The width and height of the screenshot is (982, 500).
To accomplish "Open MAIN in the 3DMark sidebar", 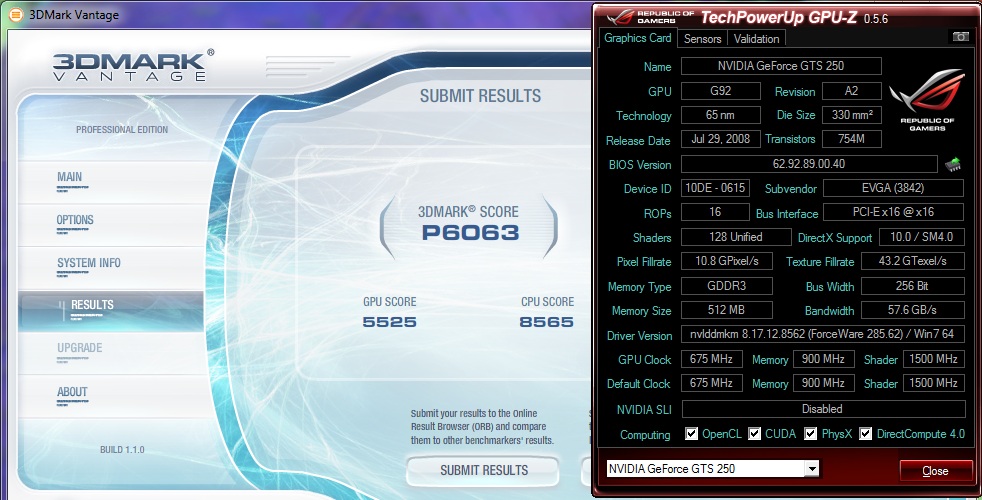I will tap(70, 177).
